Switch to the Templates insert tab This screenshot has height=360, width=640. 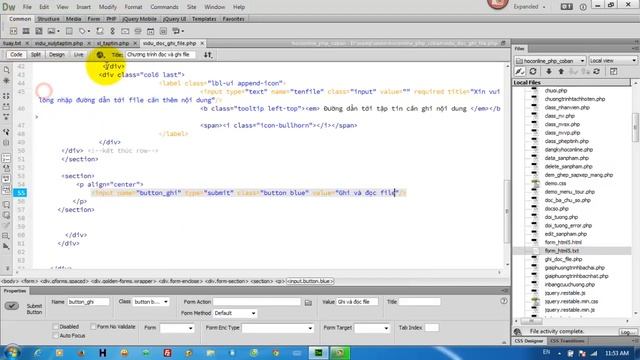[x=204, y=19]
